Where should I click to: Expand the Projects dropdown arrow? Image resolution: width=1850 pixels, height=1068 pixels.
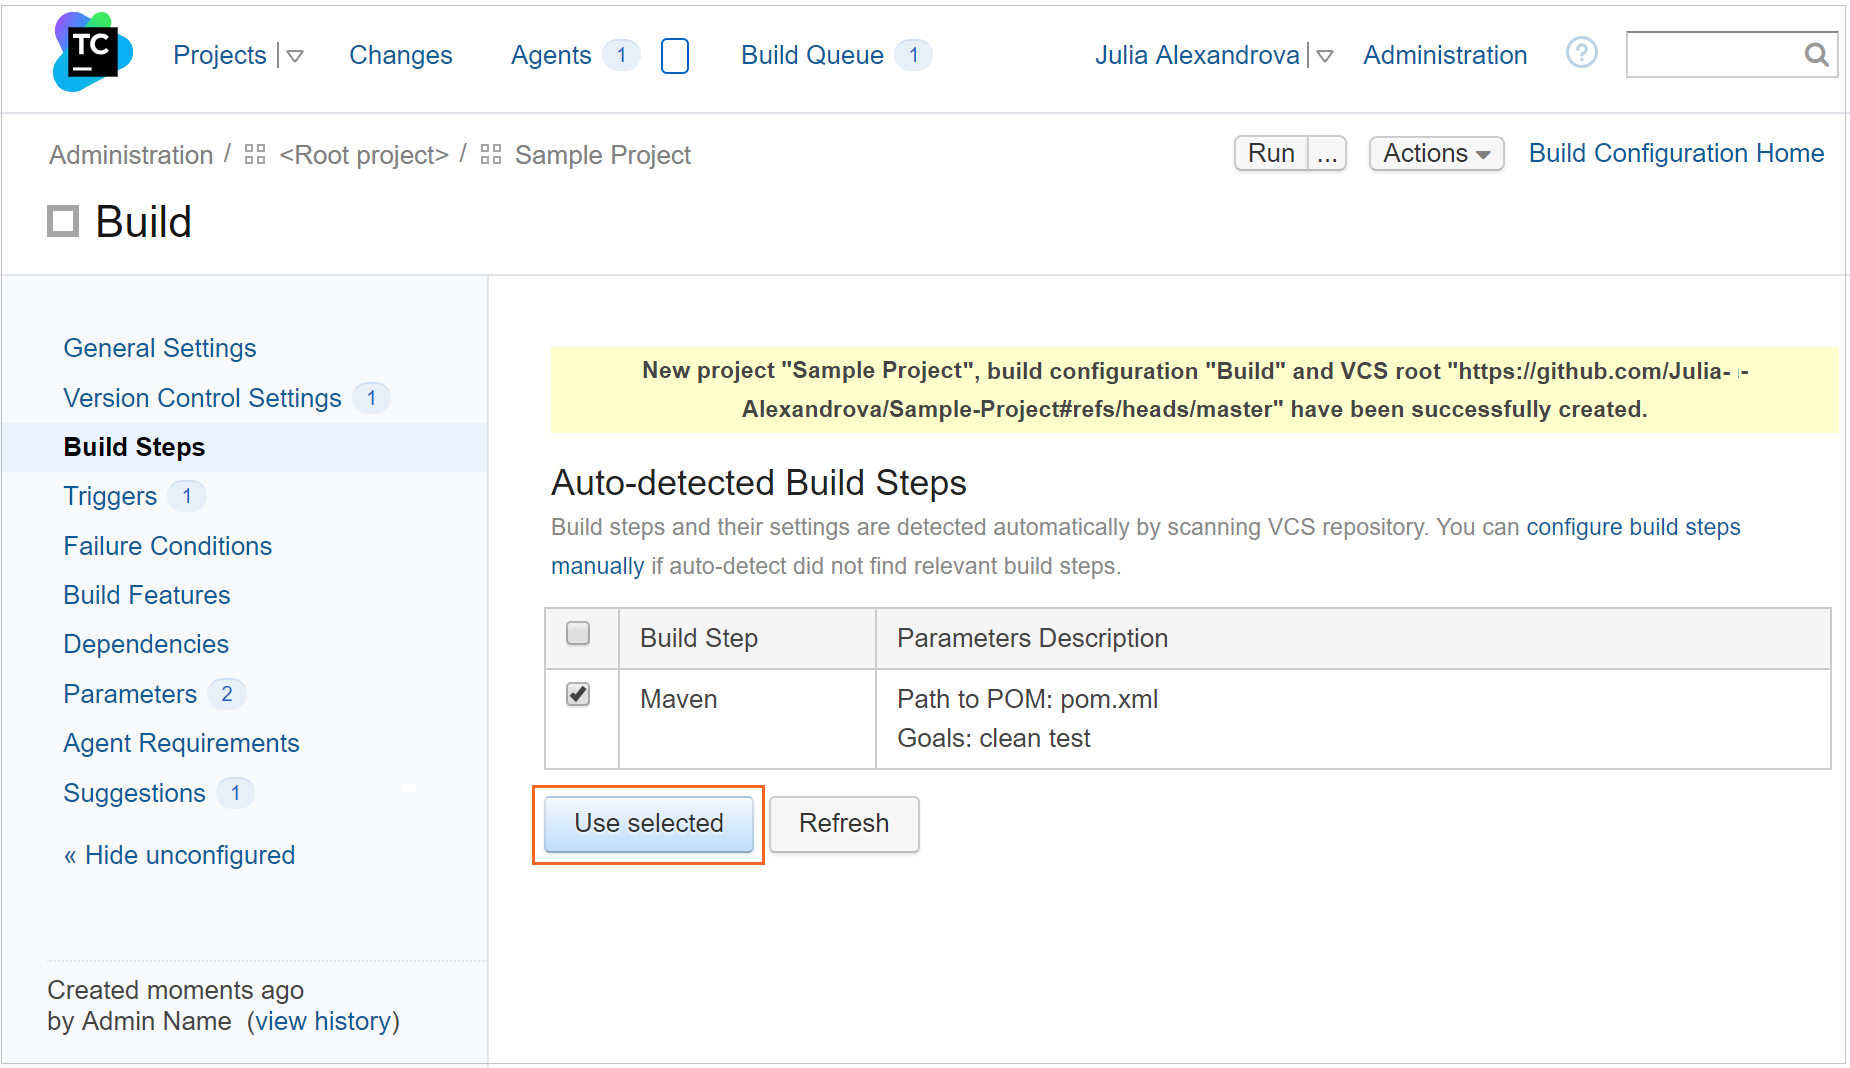[x=295, y=56]
